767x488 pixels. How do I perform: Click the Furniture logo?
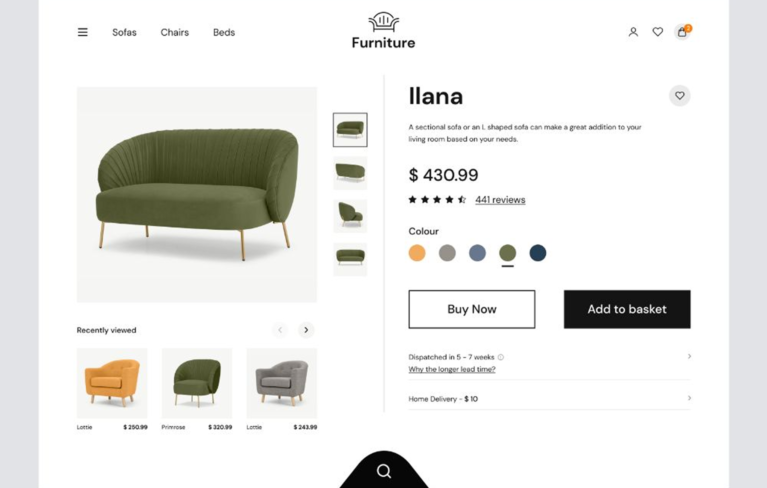click(x=383, y=31)
